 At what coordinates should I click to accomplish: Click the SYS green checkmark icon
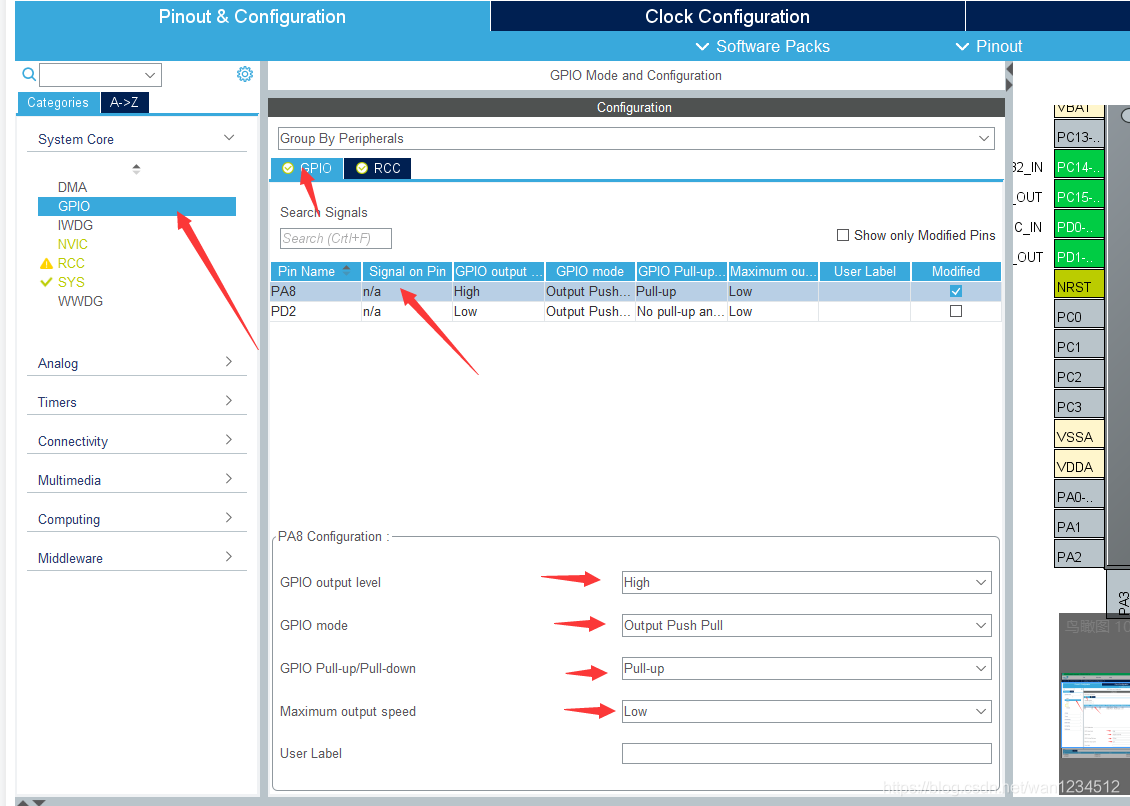[45, 283]
